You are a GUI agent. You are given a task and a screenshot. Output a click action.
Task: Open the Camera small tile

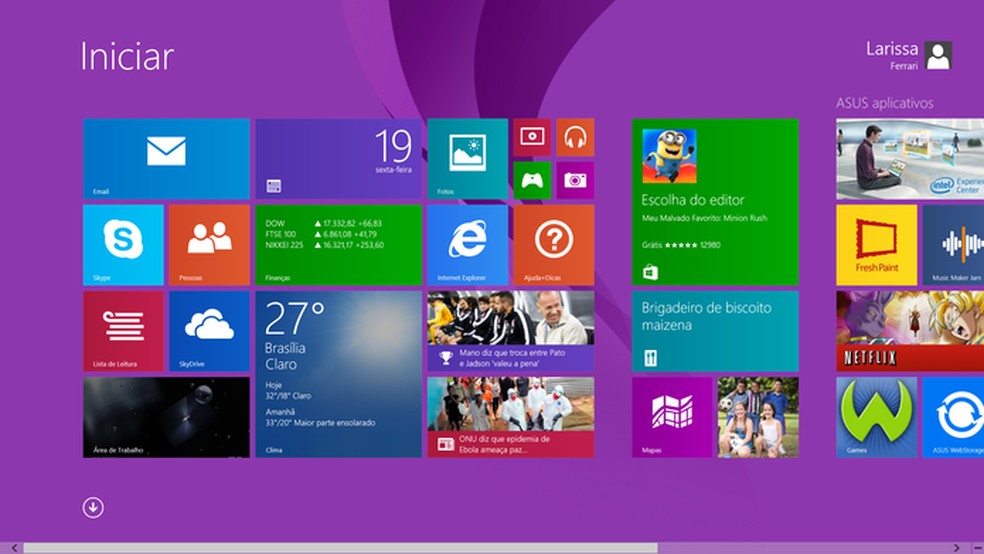[575, 180]
